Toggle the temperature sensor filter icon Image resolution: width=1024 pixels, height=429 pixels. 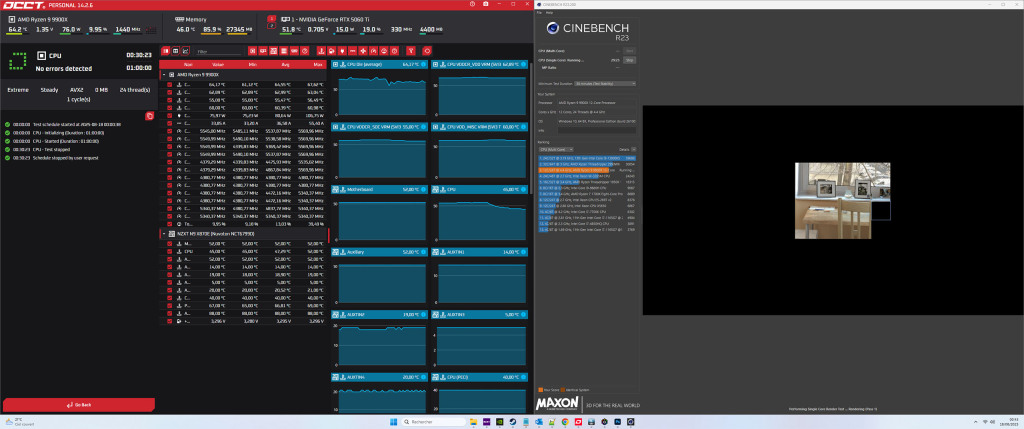click(321, 51)
